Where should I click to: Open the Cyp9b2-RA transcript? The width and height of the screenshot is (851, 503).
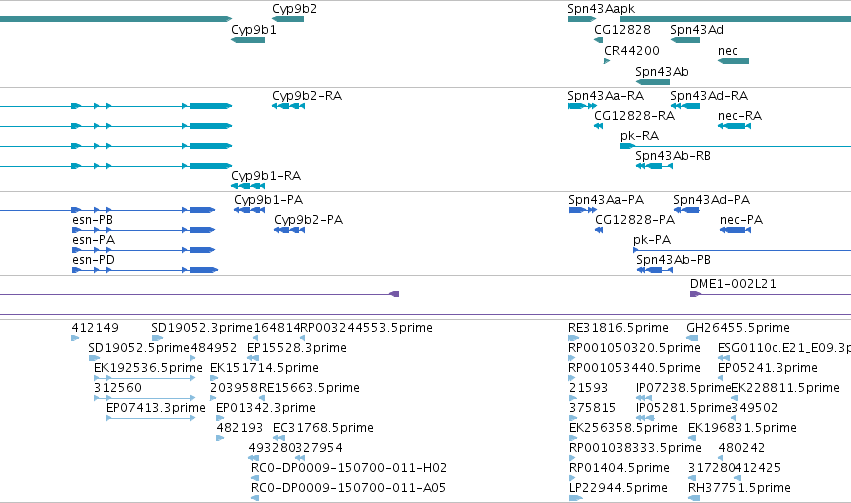point(288,106)
